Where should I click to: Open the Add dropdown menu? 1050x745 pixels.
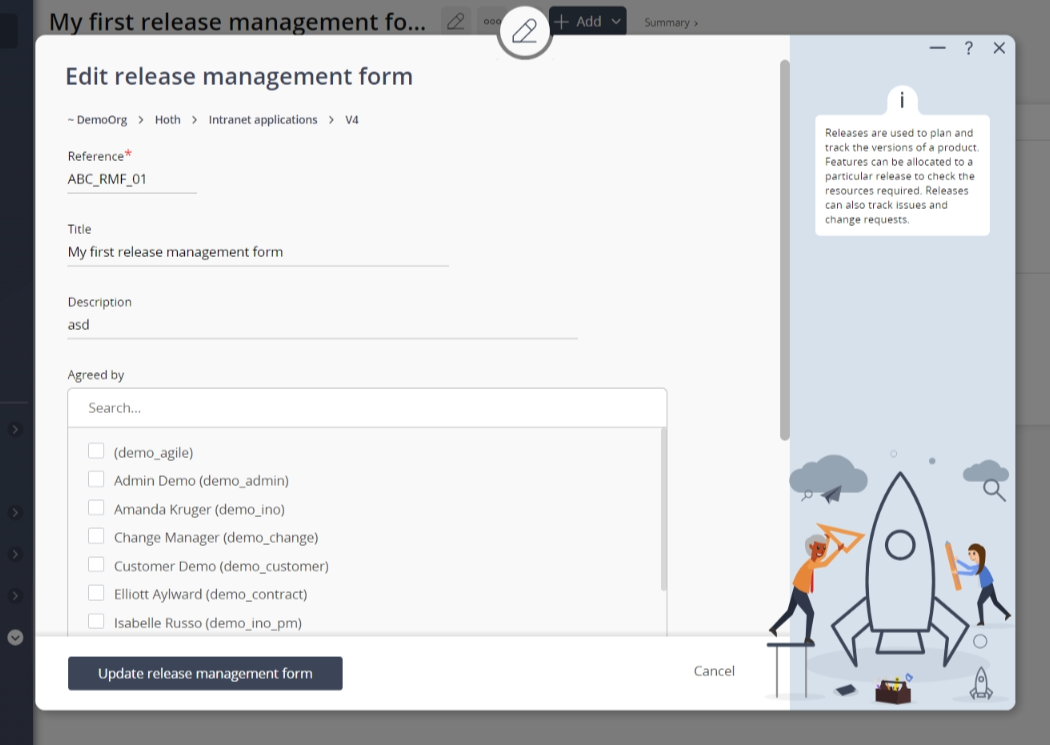coord(587,21)
